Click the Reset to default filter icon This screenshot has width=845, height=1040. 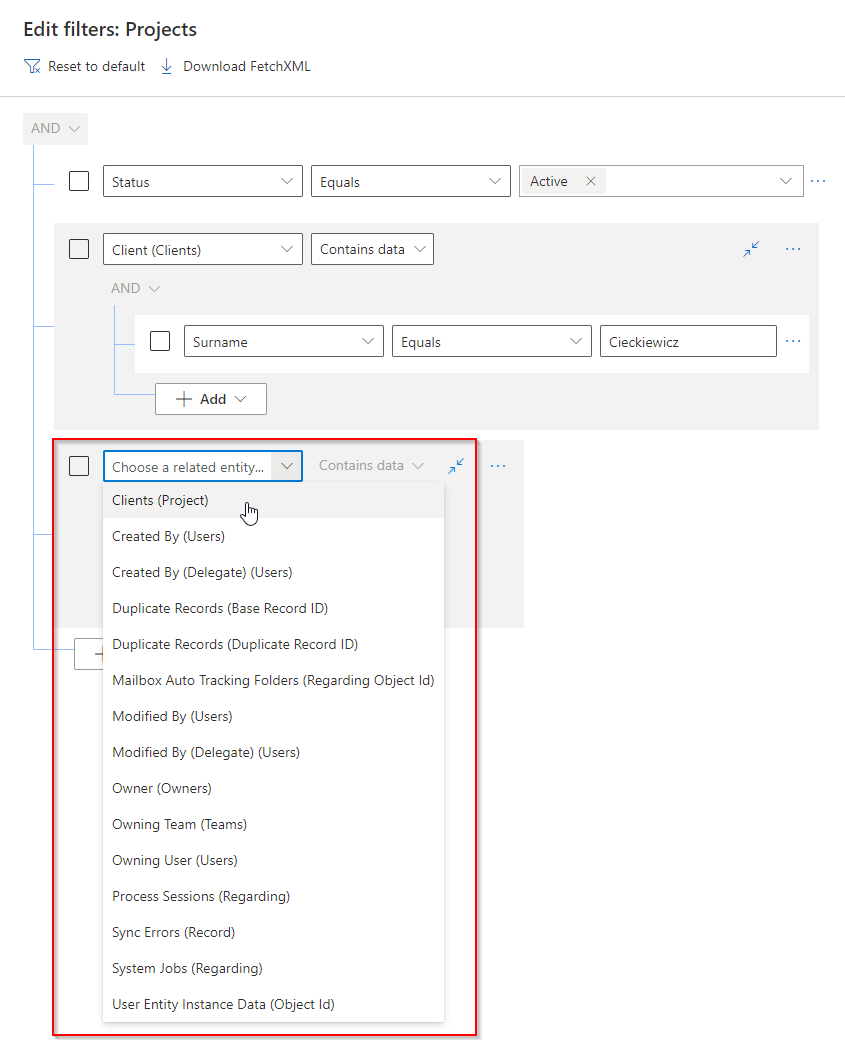click(x=32, y=66)
